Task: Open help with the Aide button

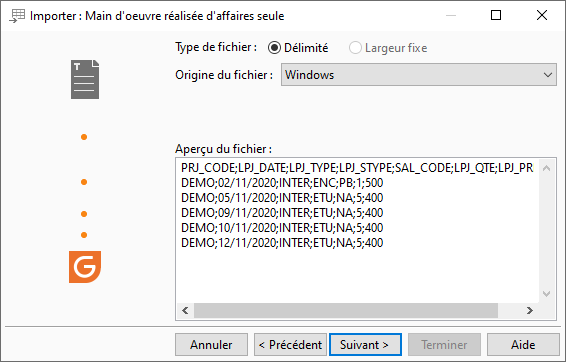Action: click(x=523, y=345)
